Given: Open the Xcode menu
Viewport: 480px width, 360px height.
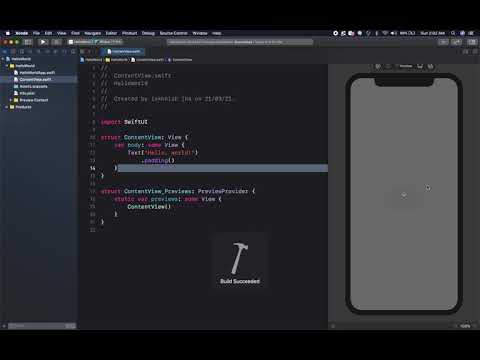Looking at the screenshot, I should coord(22,33).
